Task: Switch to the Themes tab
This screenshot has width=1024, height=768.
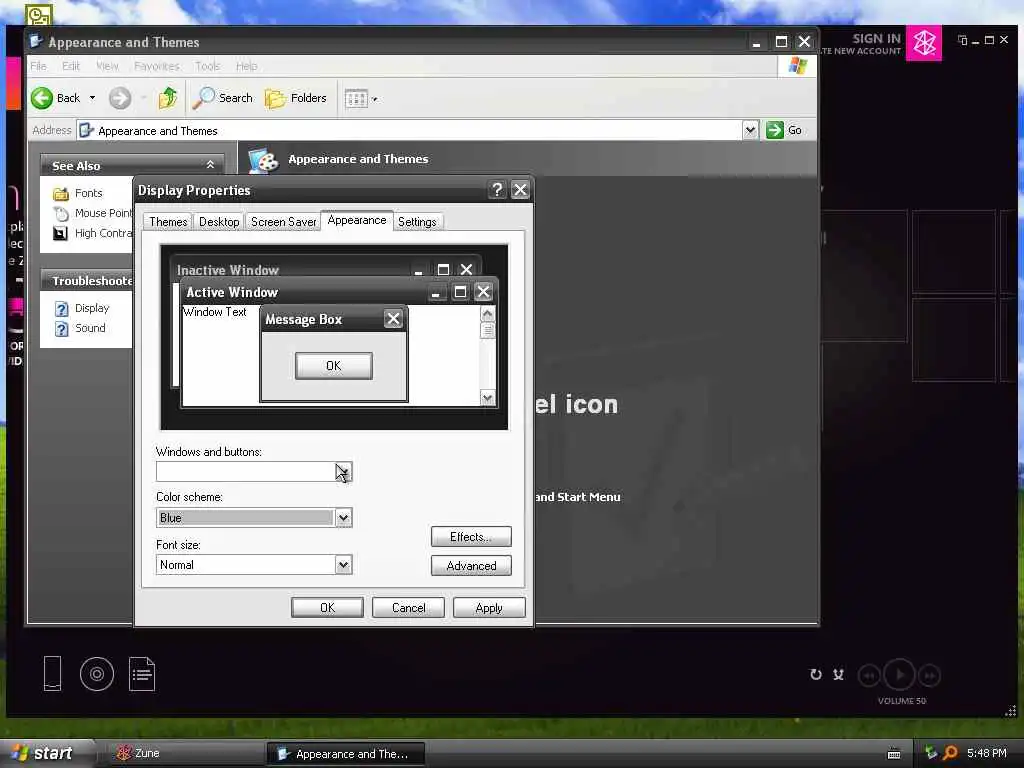Action: point(168,222)
